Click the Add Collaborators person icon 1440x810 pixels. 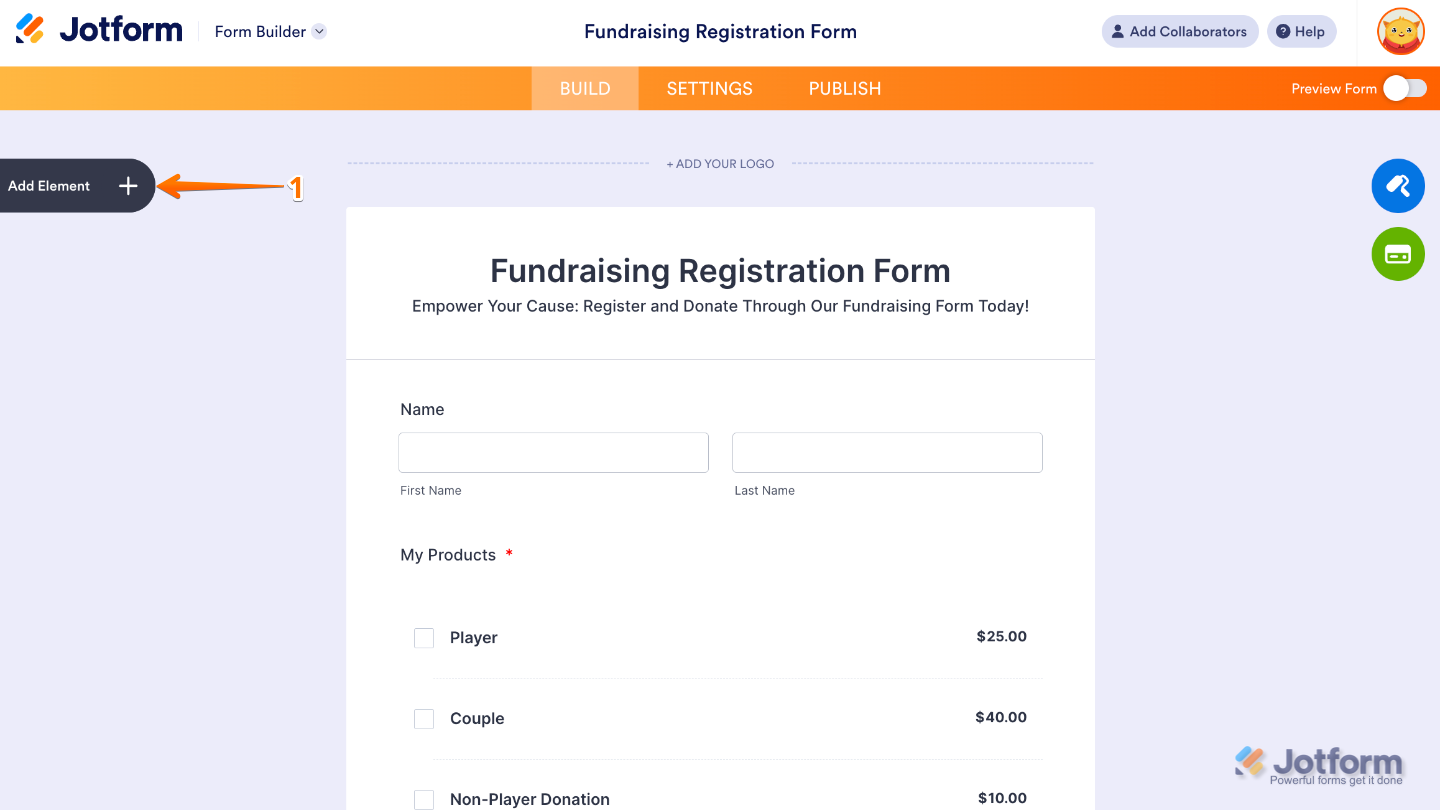pos(1117,31)
